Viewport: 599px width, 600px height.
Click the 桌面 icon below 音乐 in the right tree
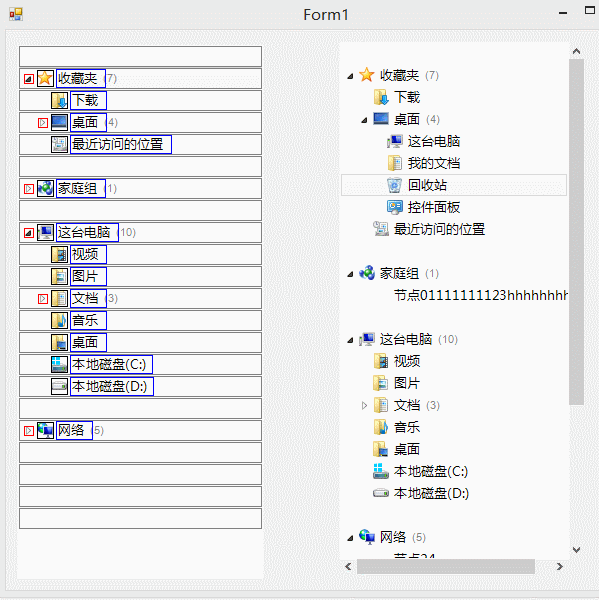point(381,449)
